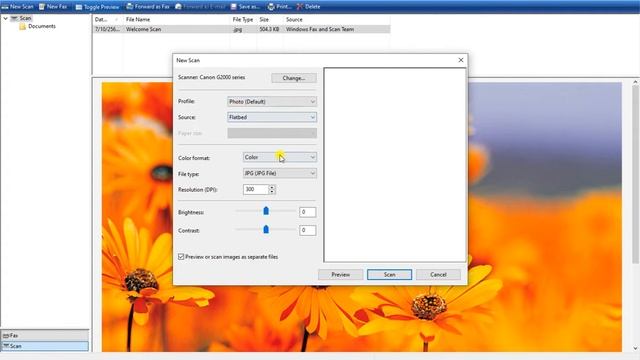Screen dimensions: 640x360
Task: Switch to the Scan pane at bottom
Action: pos(44,346)
